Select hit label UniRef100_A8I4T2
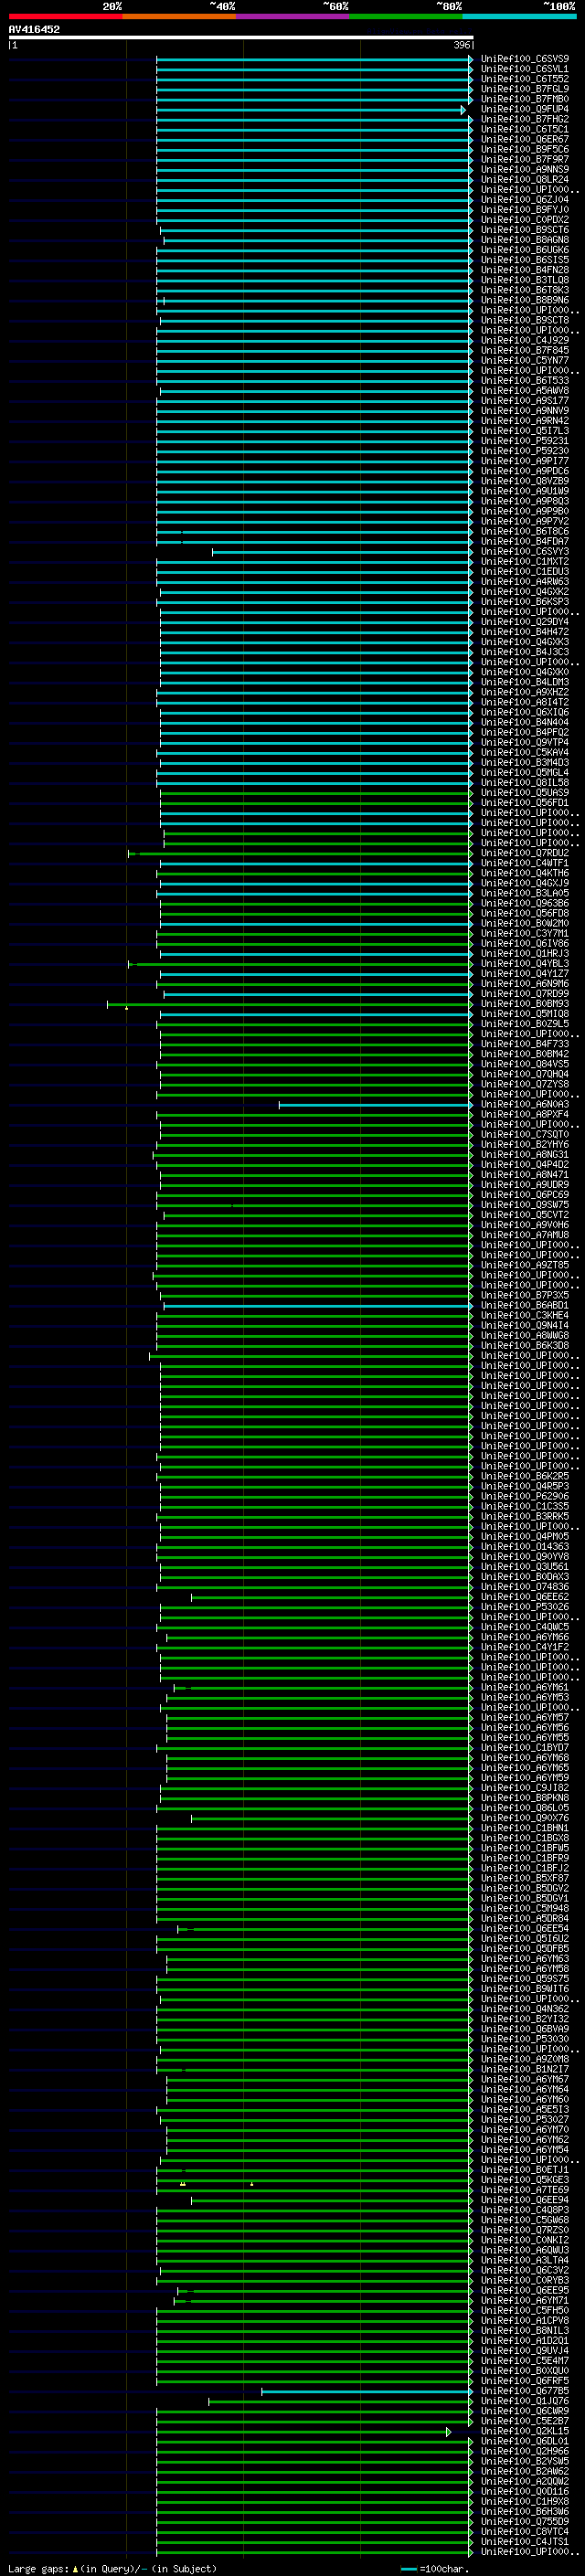585x2576 pixels. tap(525, 702)
